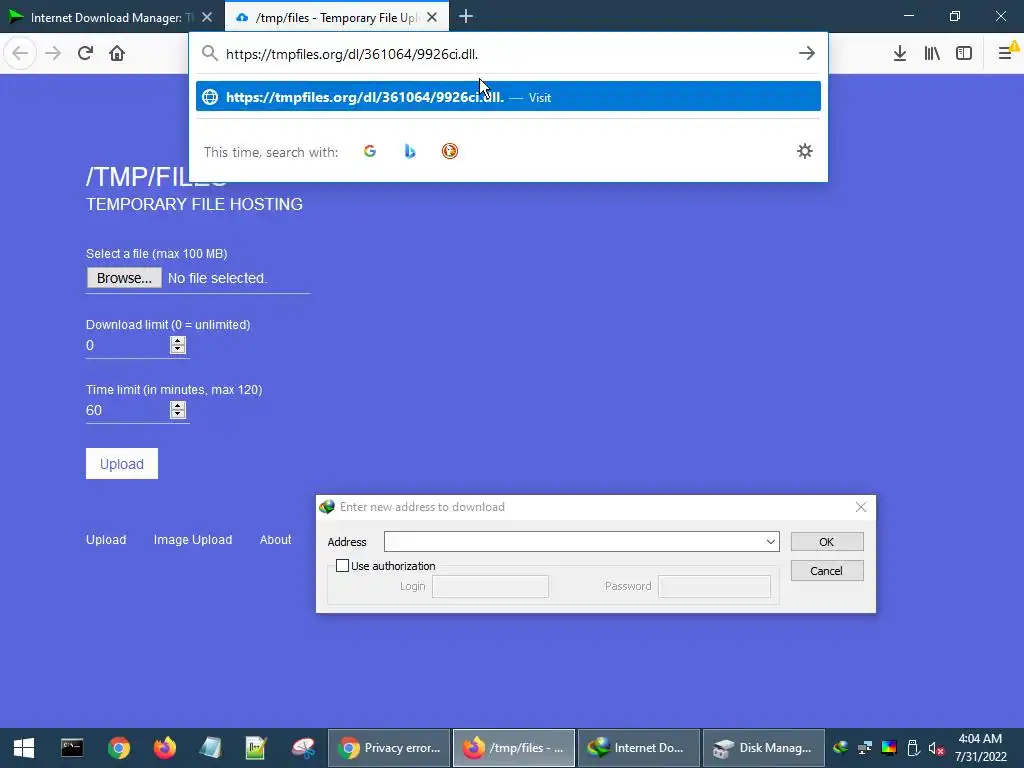Click the muted volume tray icon
Screen dimensions: 1024x768
936,748
